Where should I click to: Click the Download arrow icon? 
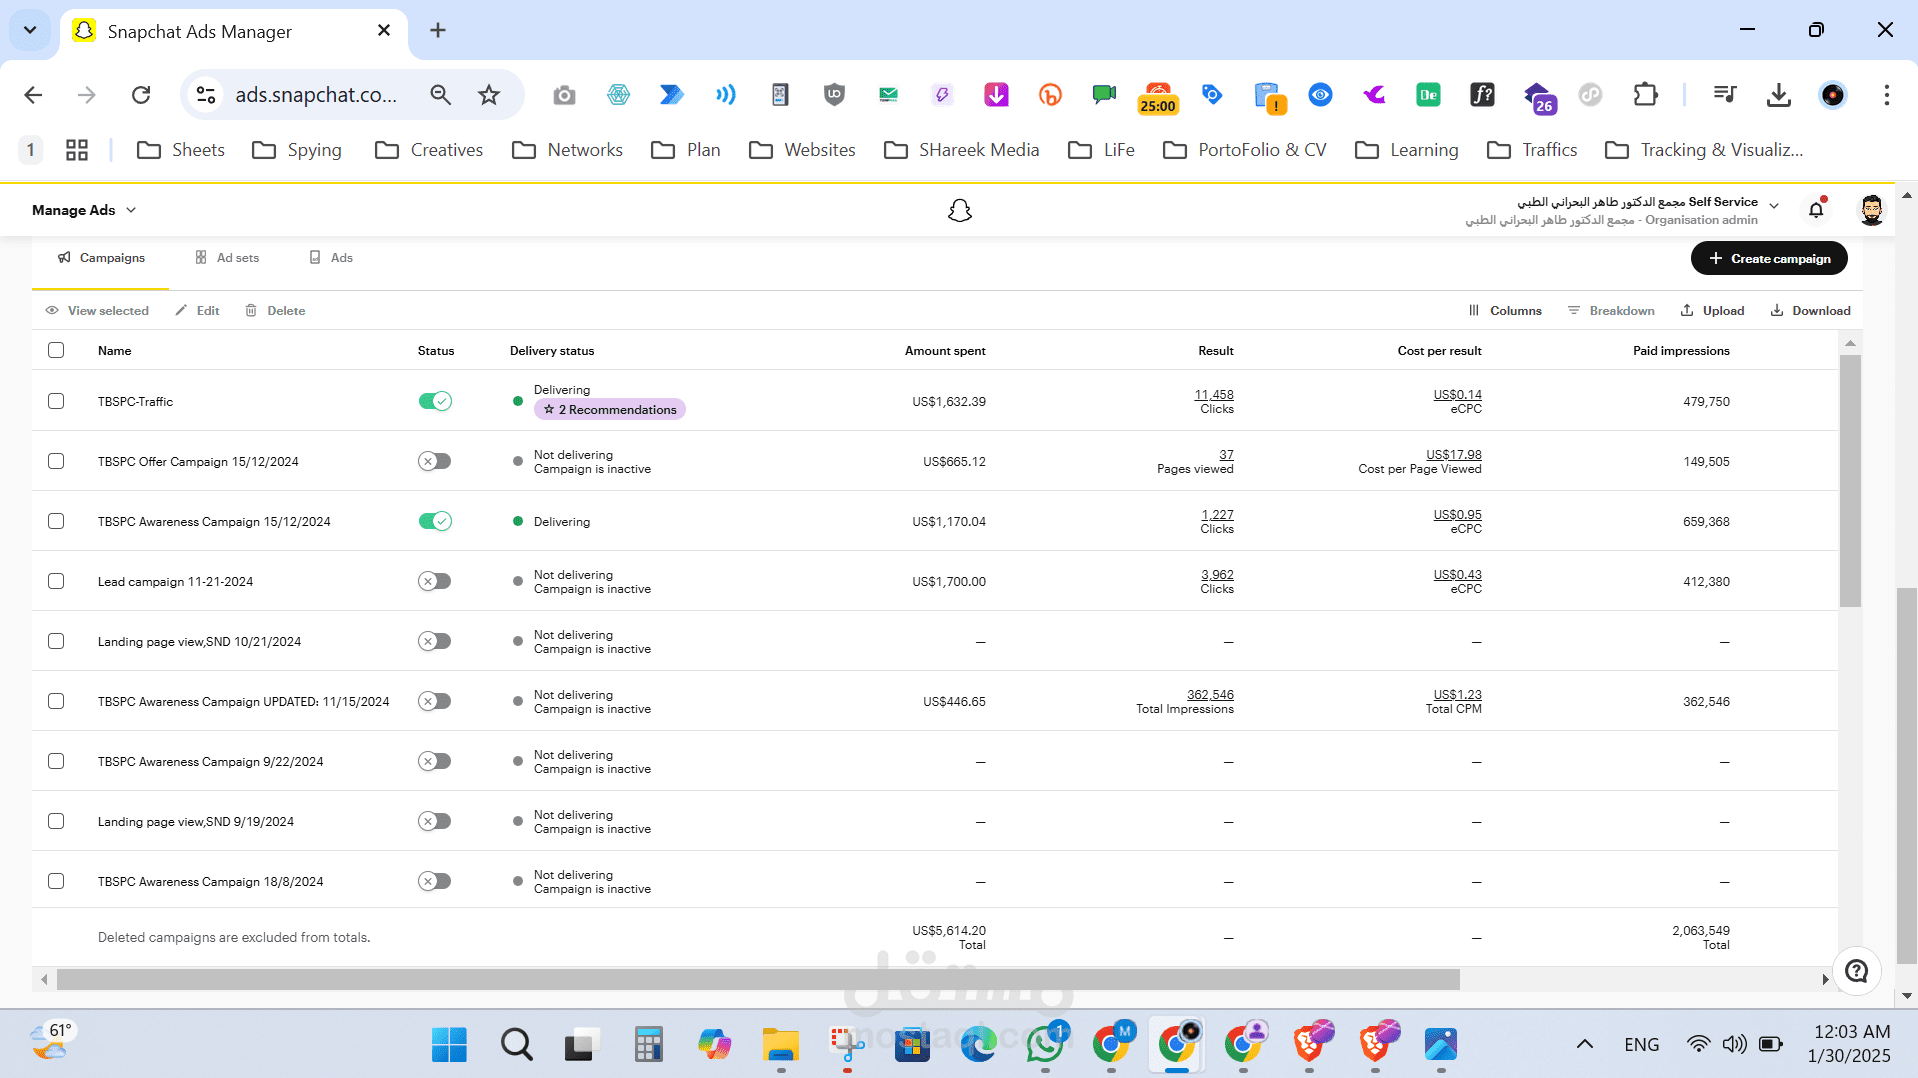coord(1777,311)
